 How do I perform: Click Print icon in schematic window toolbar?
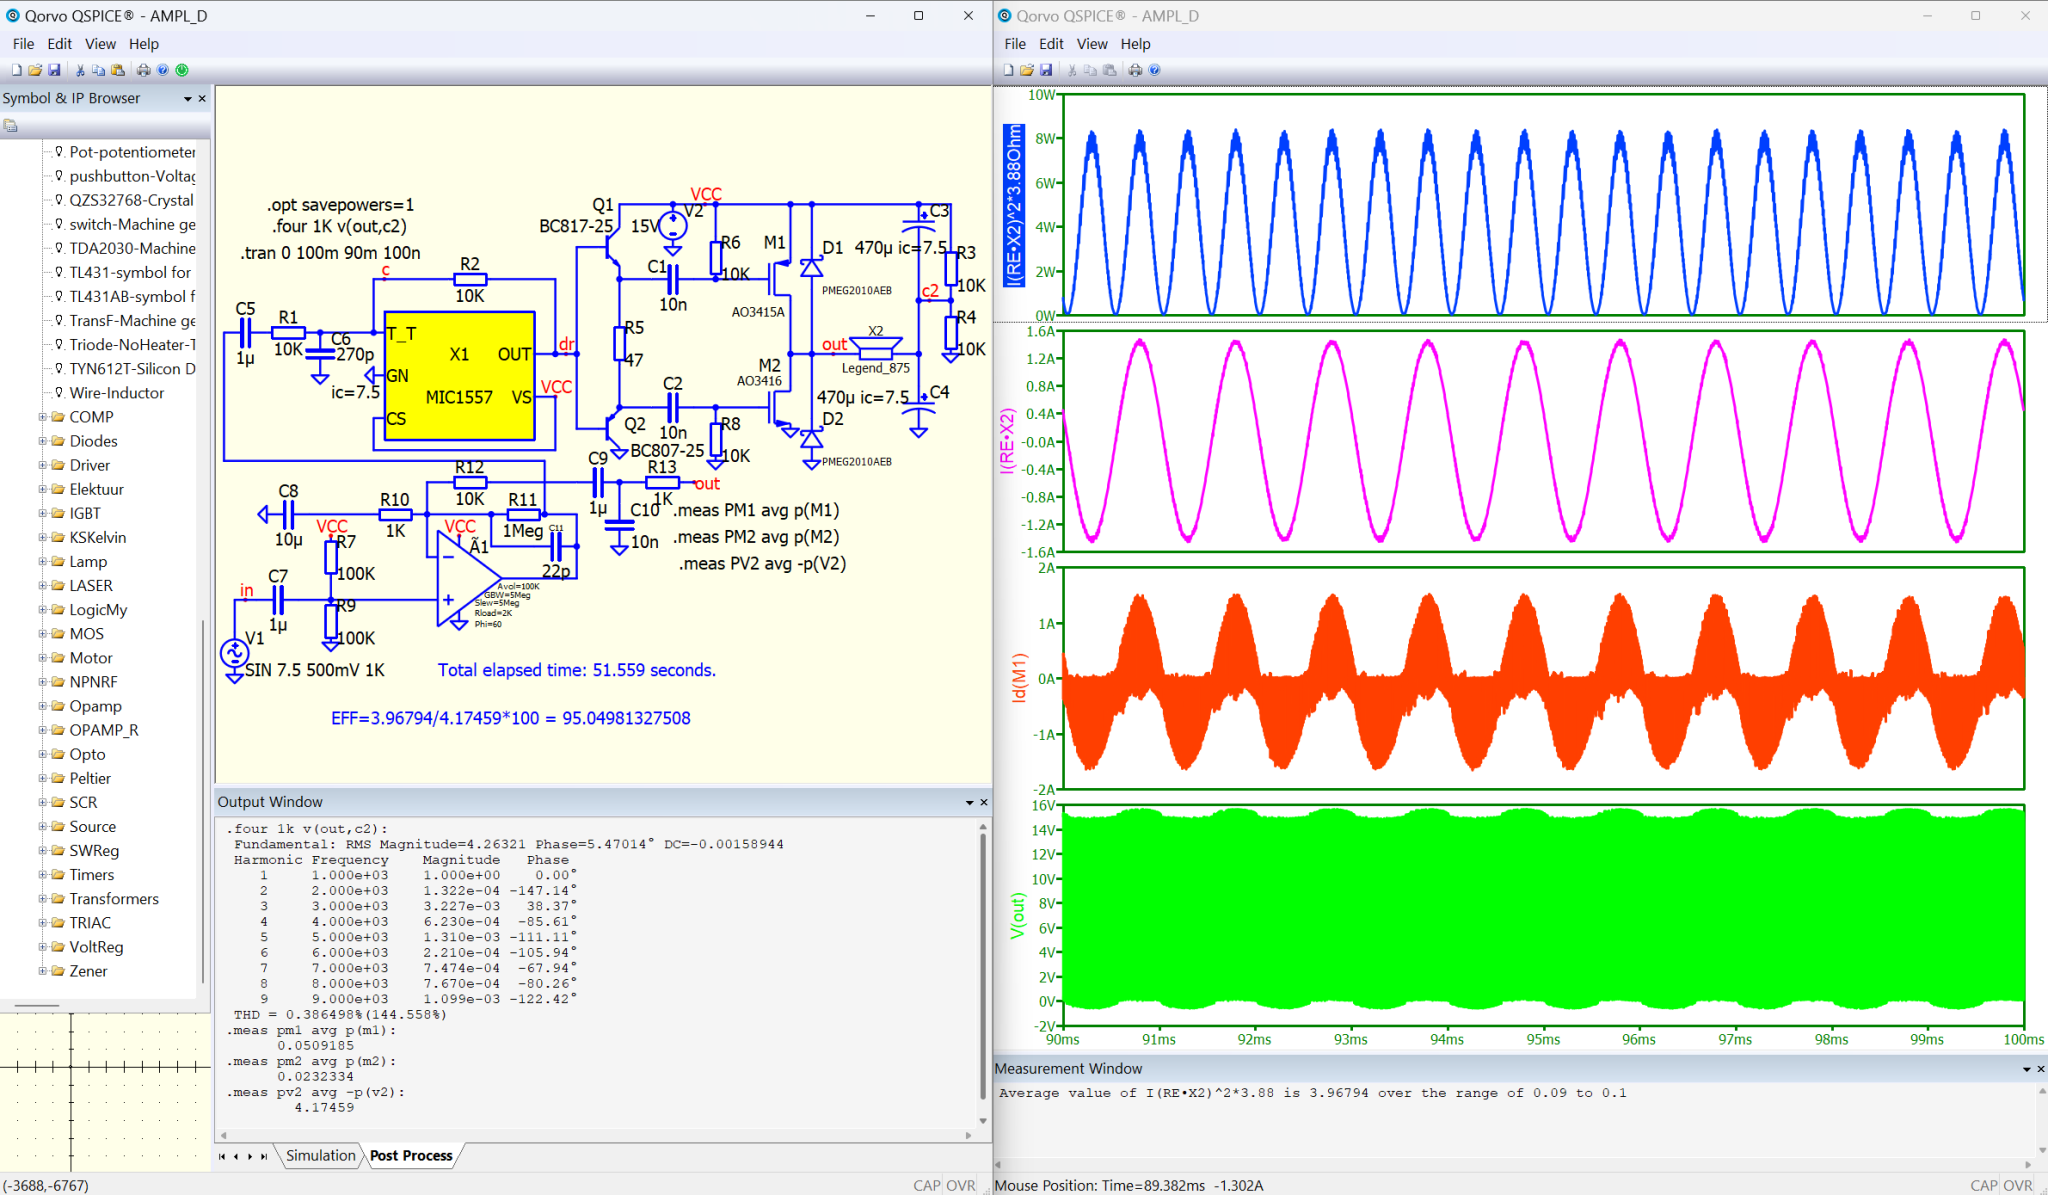pos(144,70)
